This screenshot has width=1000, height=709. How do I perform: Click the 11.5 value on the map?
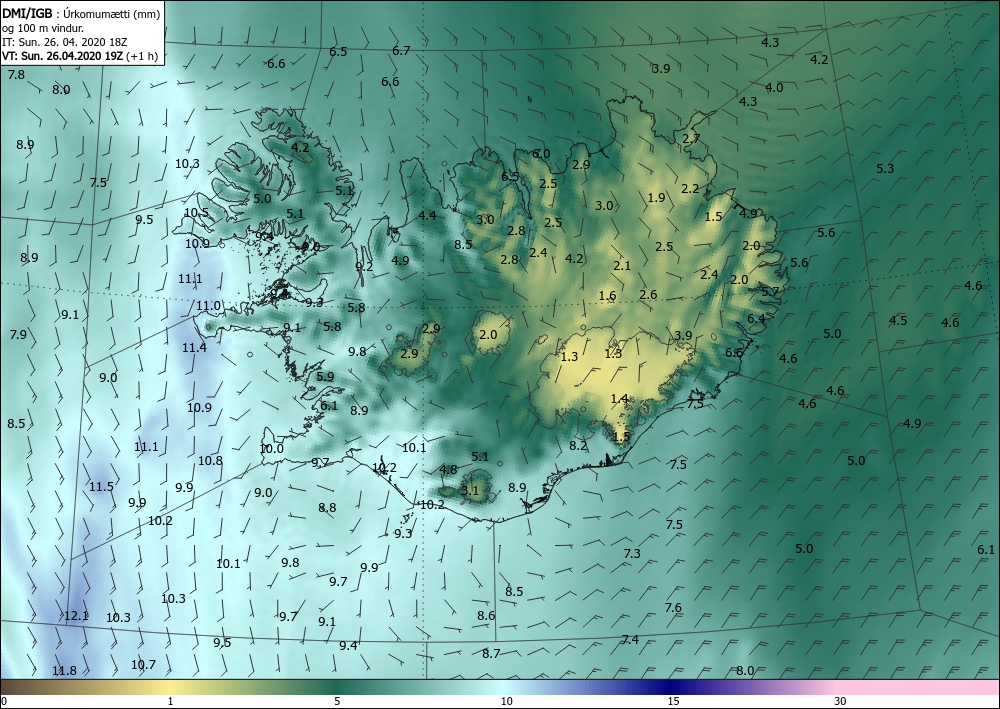(x=101, y=487)
